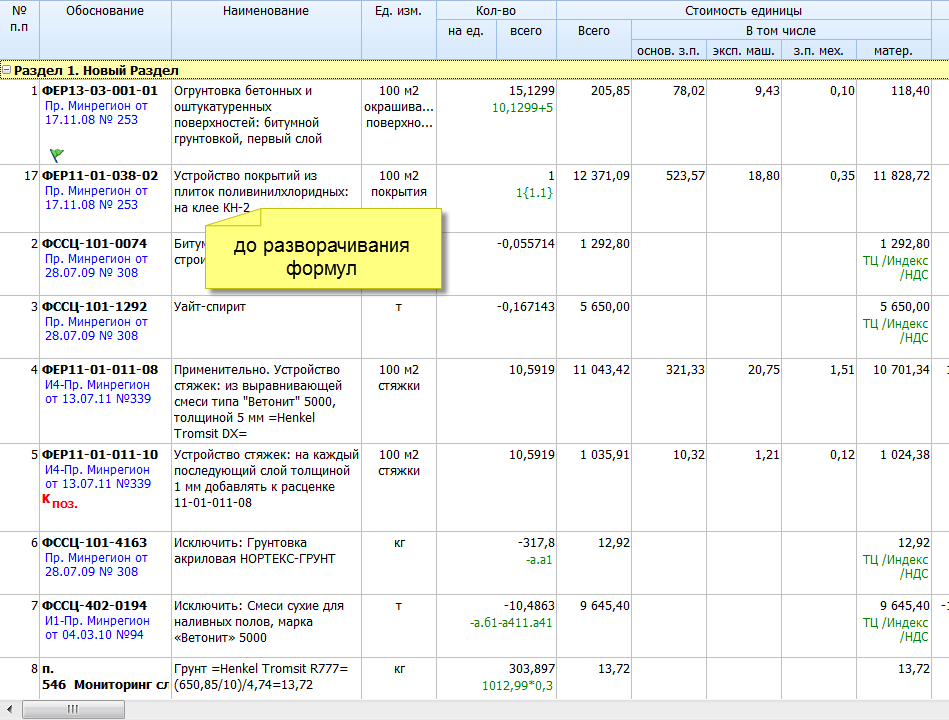
Task: Click the green formula '1{1.1}'
Action: point(534,193)
